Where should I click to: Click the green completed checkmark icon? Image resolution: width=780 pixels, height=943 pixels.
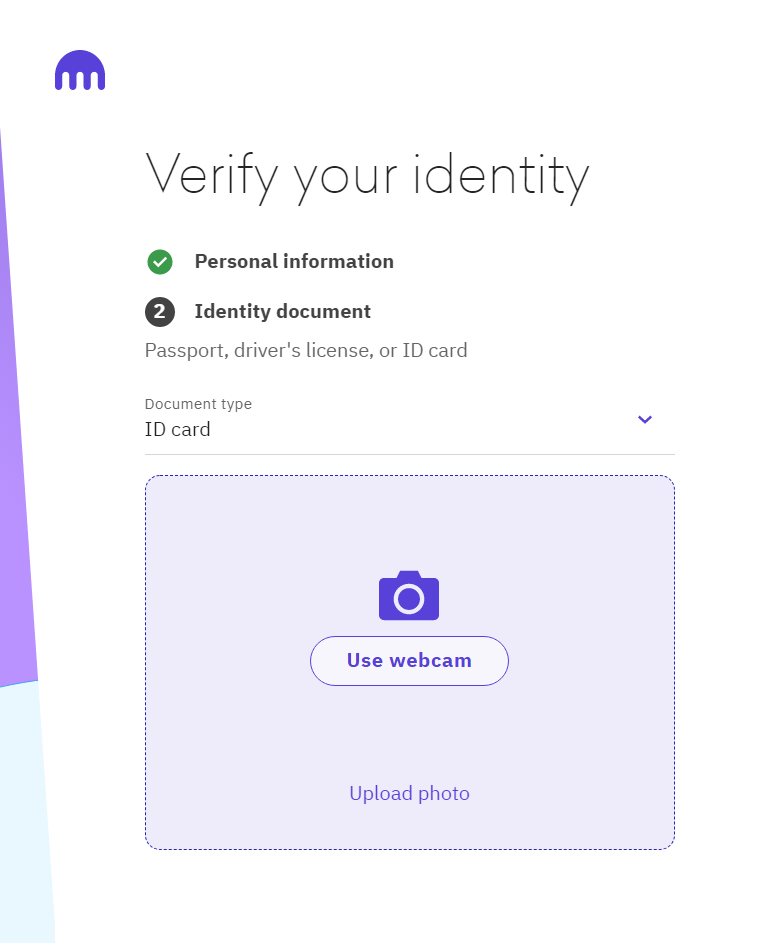pyautogui.click(x=160, y=262)
